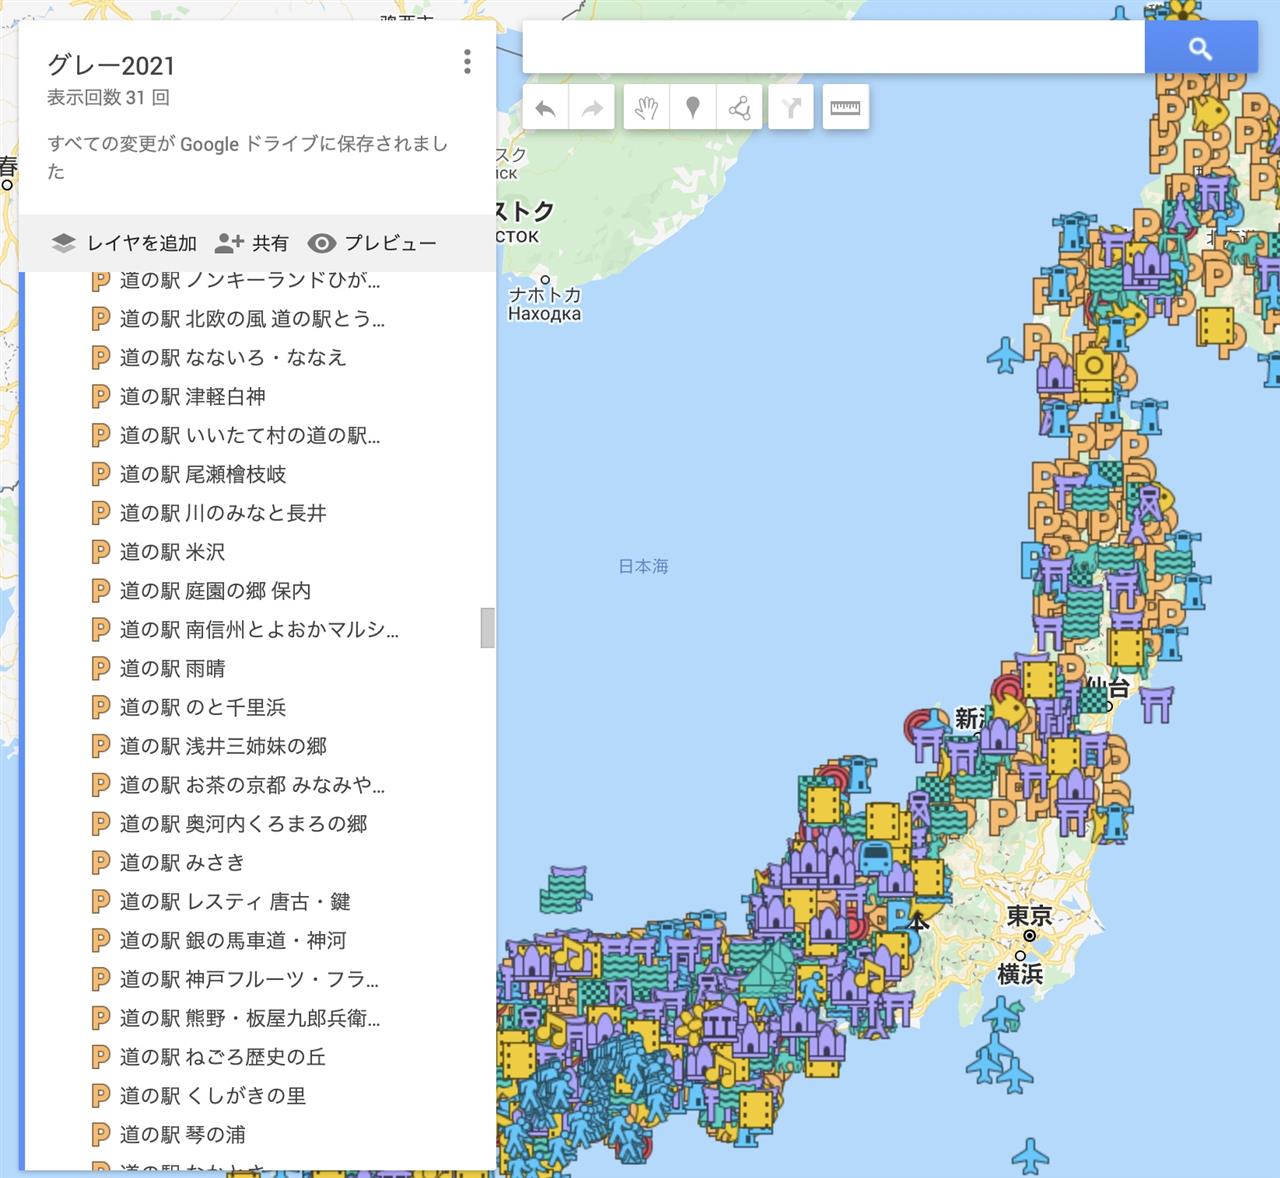This screenshot has width=1280, height=1178.
Task: Click the プレビュー button label
Action: coord(390,243)
